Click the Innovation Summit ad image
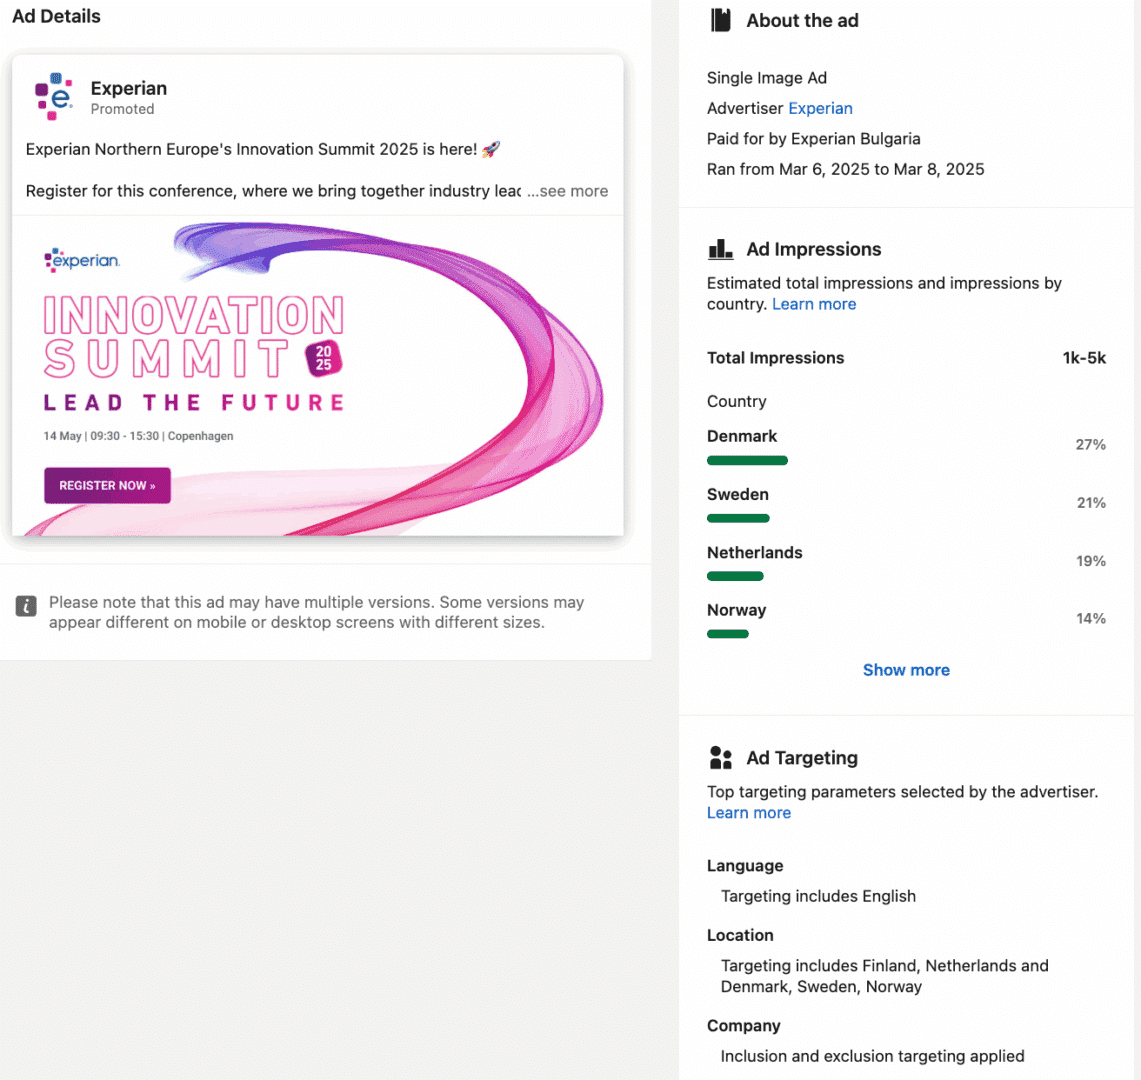 (318, 376)
